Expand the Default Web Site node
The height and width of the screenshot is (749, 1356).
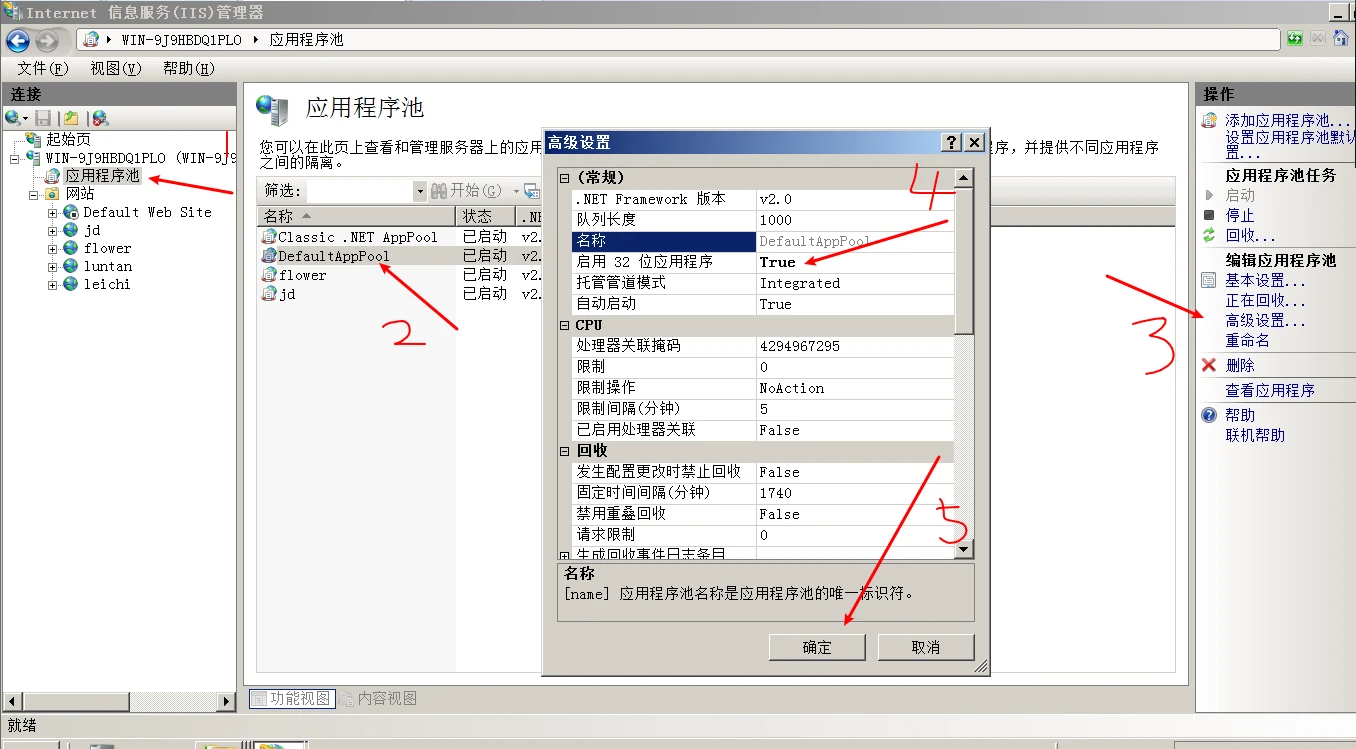coord(52,212)
